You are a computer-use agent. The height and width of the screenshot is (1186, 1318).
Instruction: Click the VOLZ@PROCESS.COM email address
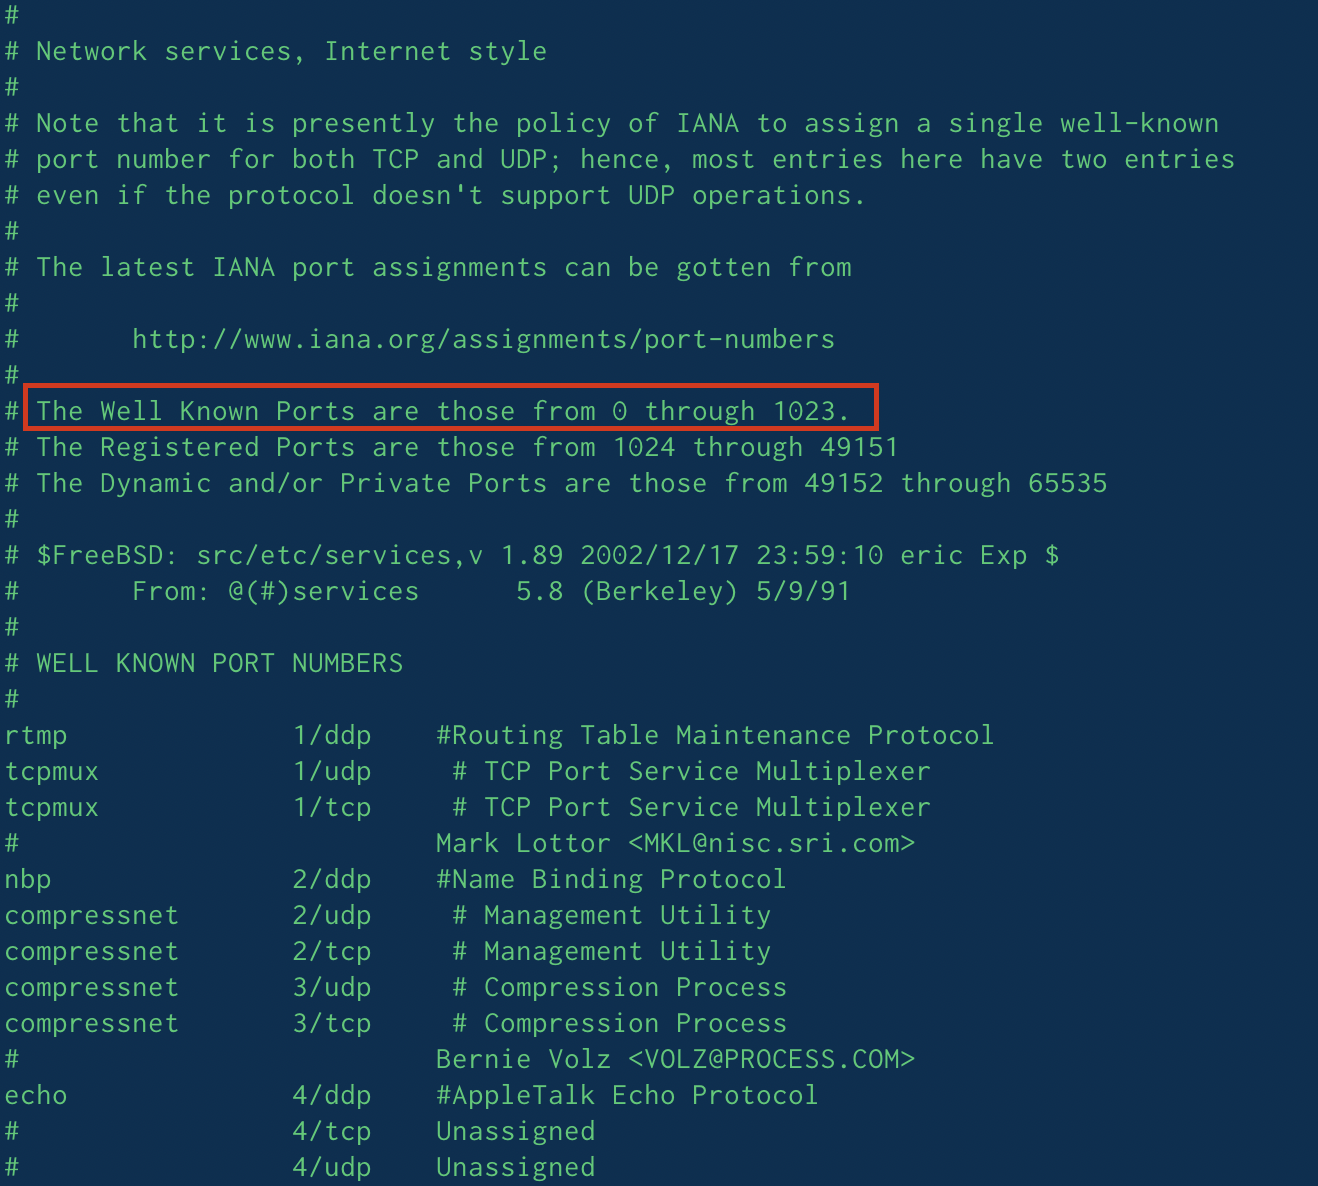(x=771, y=1059)
